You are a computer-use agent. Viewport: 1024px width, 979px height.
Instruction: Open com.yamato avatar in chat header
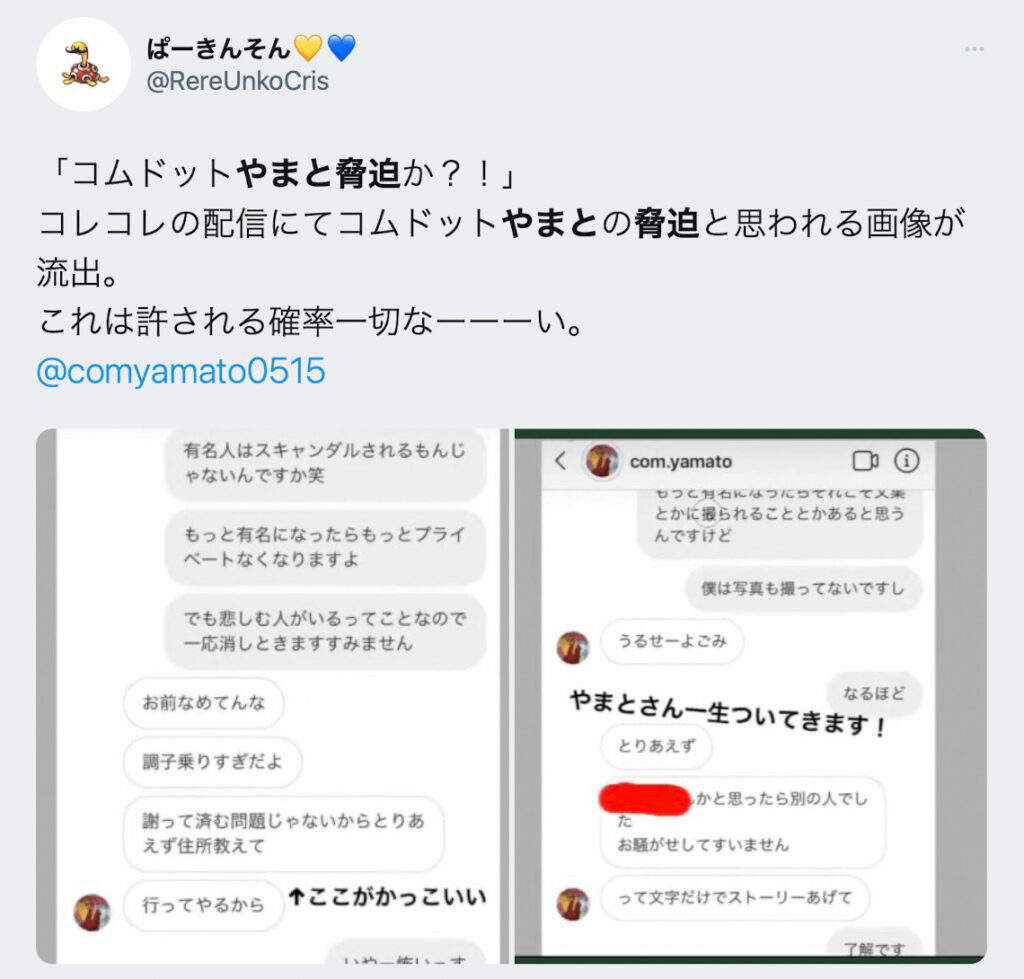602,461
